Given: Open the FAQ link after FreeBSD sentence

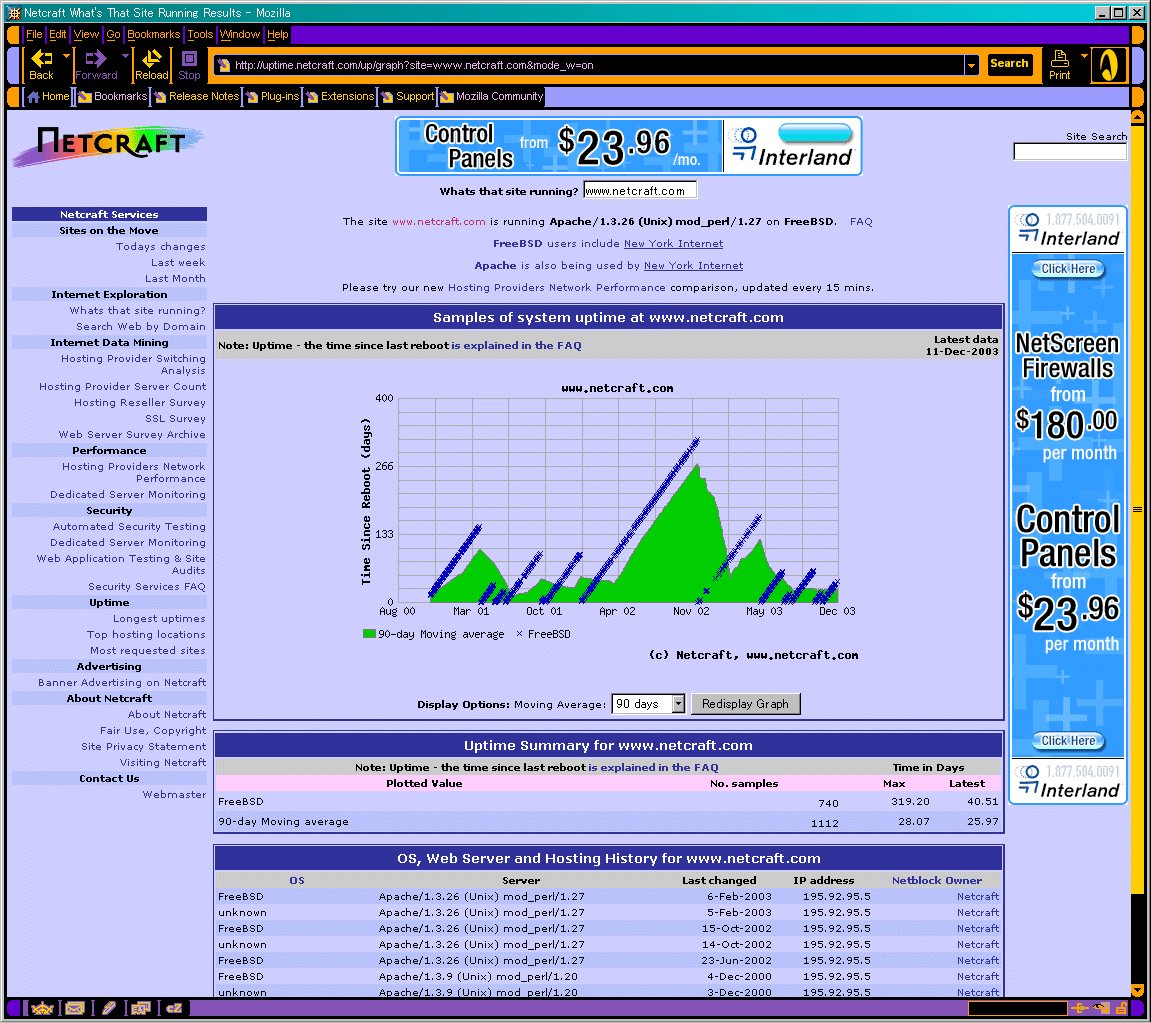Looking at the screenshot, I should (x=861, y=222).
